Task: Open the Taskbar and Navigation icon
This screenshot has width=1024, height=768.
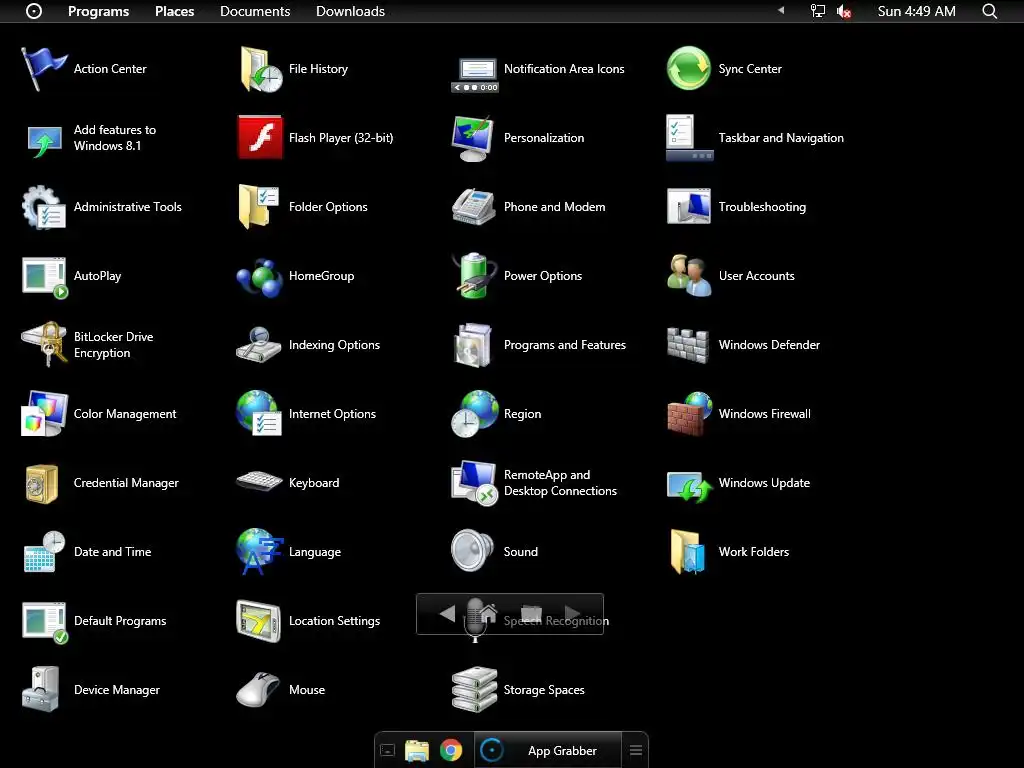Action: pyautogui.click(x=689, y=138)
